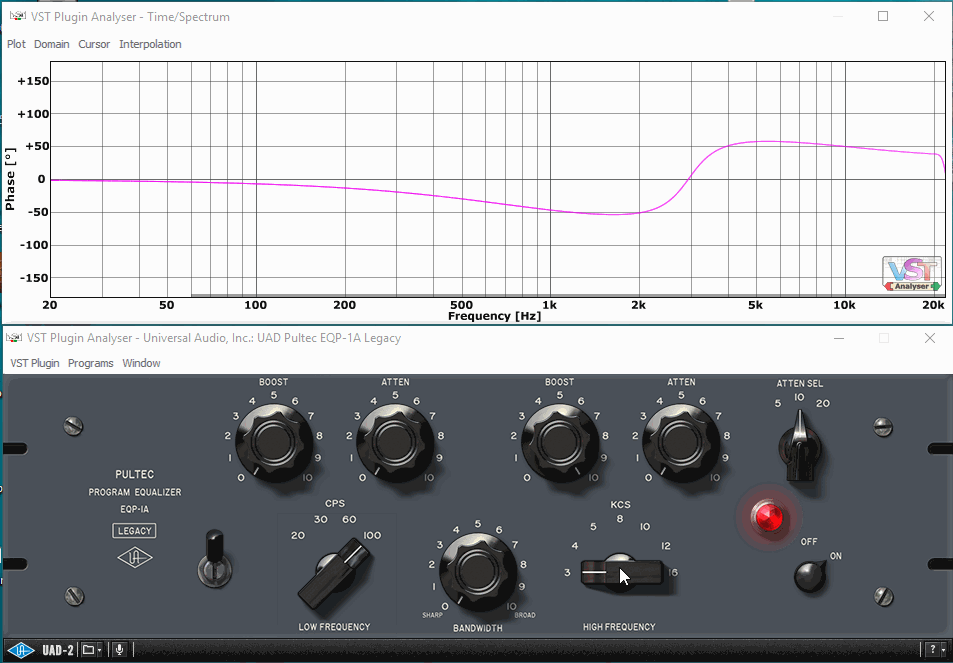Click the UA diamond logo in the UAD-2 toolbar
Screen dimensions: 953x663
(x=21, y=650)
